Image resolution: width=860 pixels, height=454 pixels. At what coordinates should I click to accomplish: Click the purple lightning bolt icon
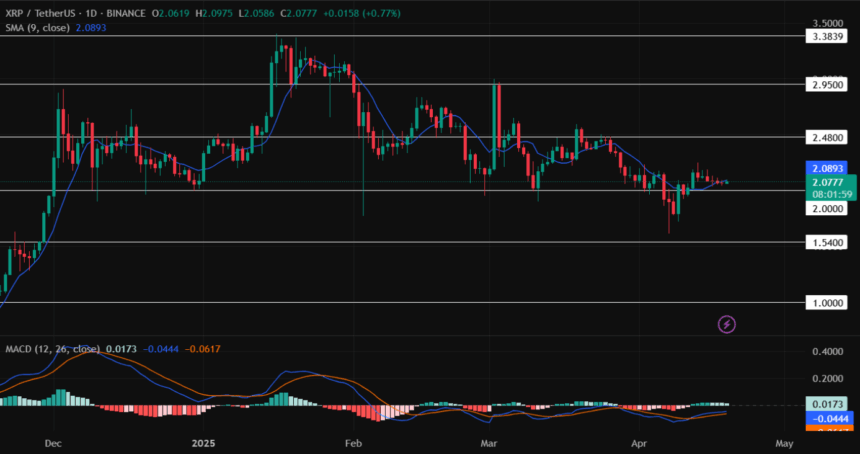727,325
